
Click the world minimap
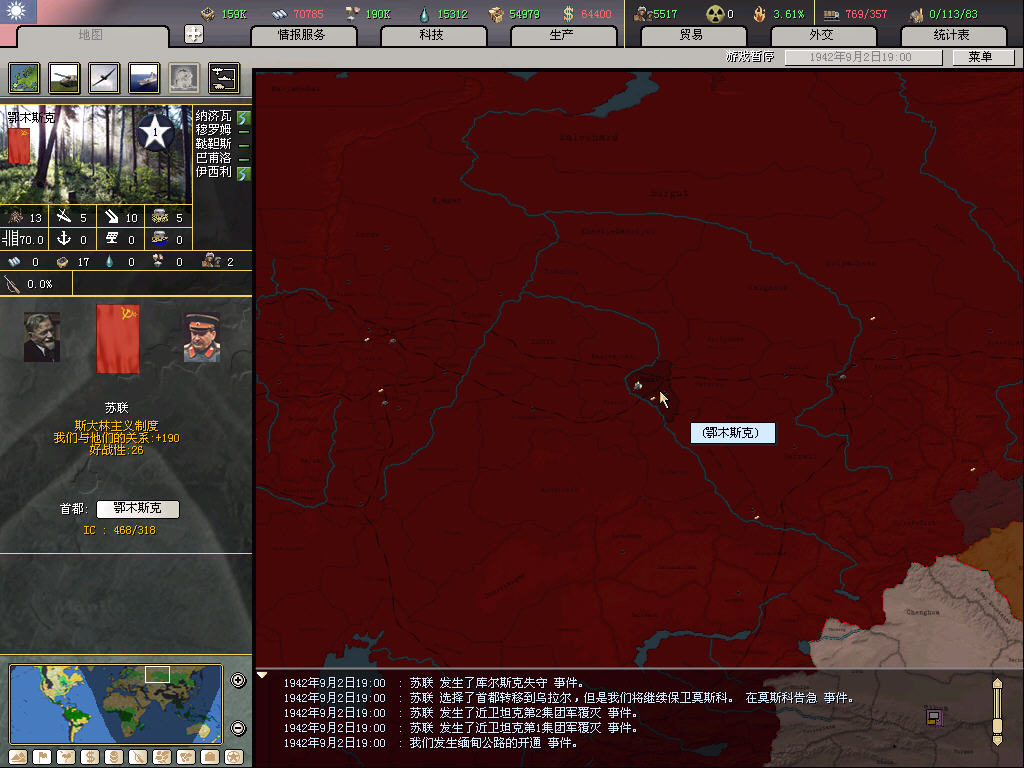click(116, 703)
